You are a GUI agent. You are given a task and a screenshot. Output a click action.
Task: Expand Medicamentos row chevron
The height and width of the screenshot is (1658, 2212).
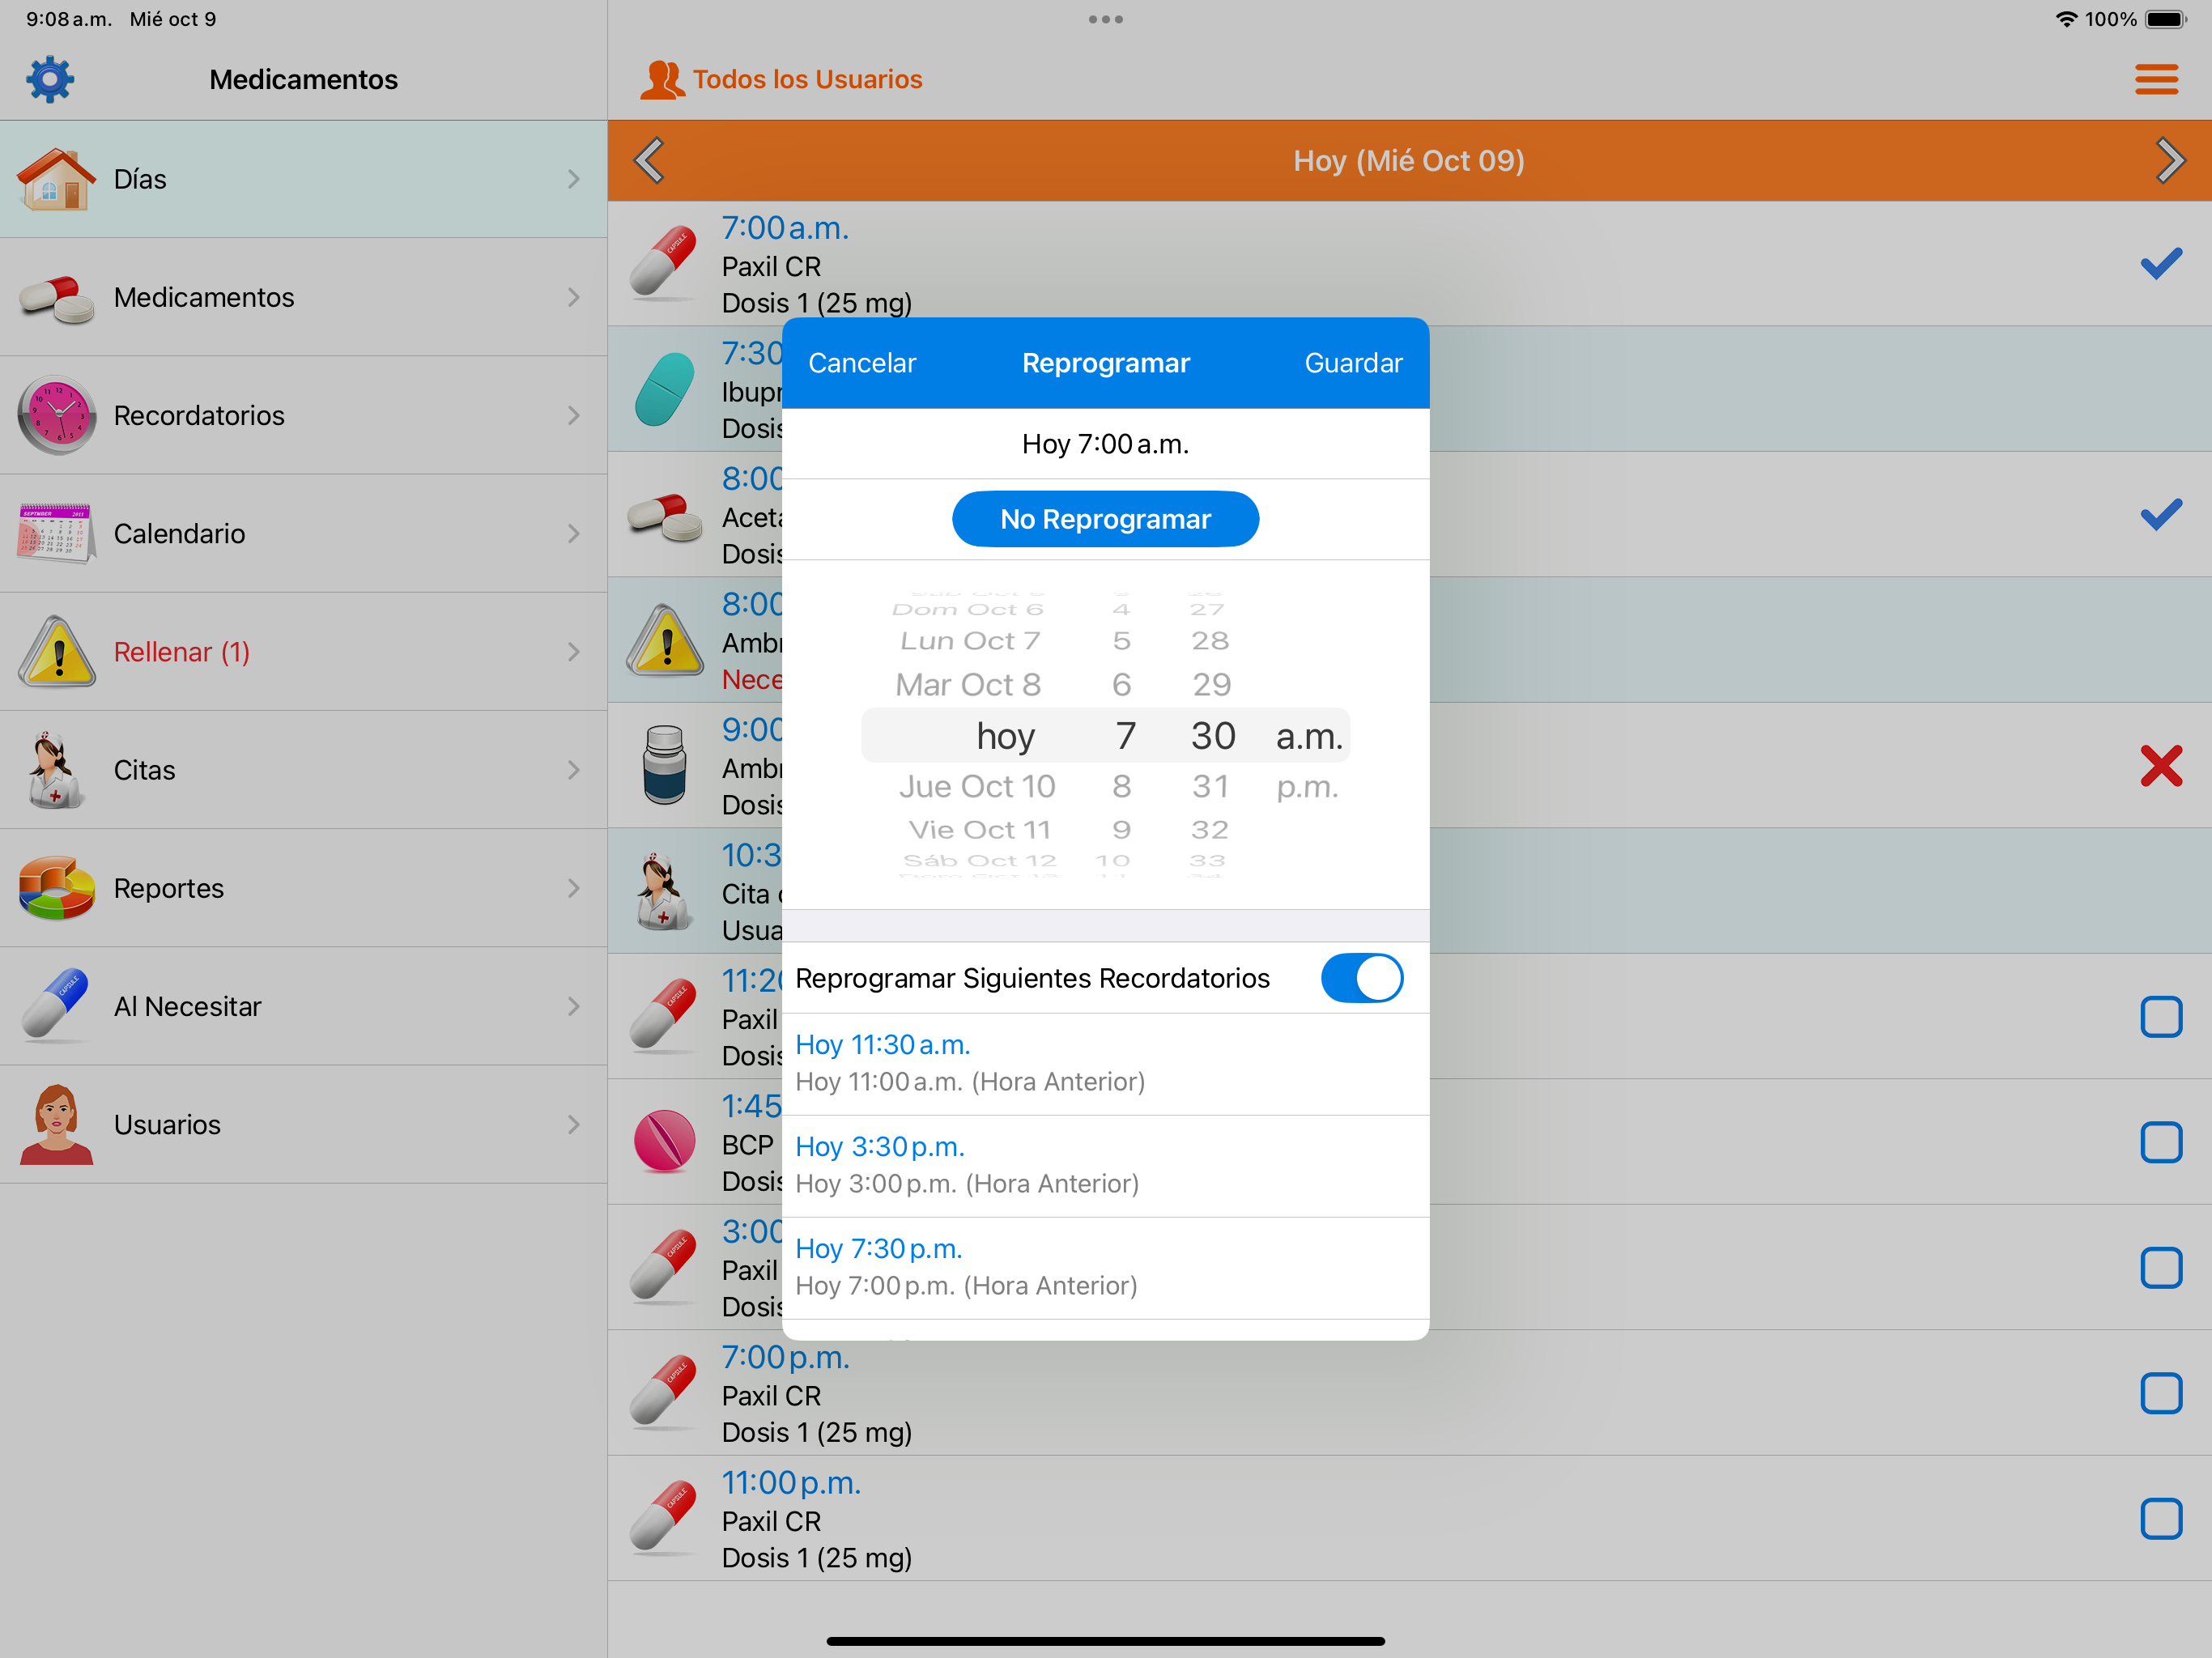click(574, 298)
